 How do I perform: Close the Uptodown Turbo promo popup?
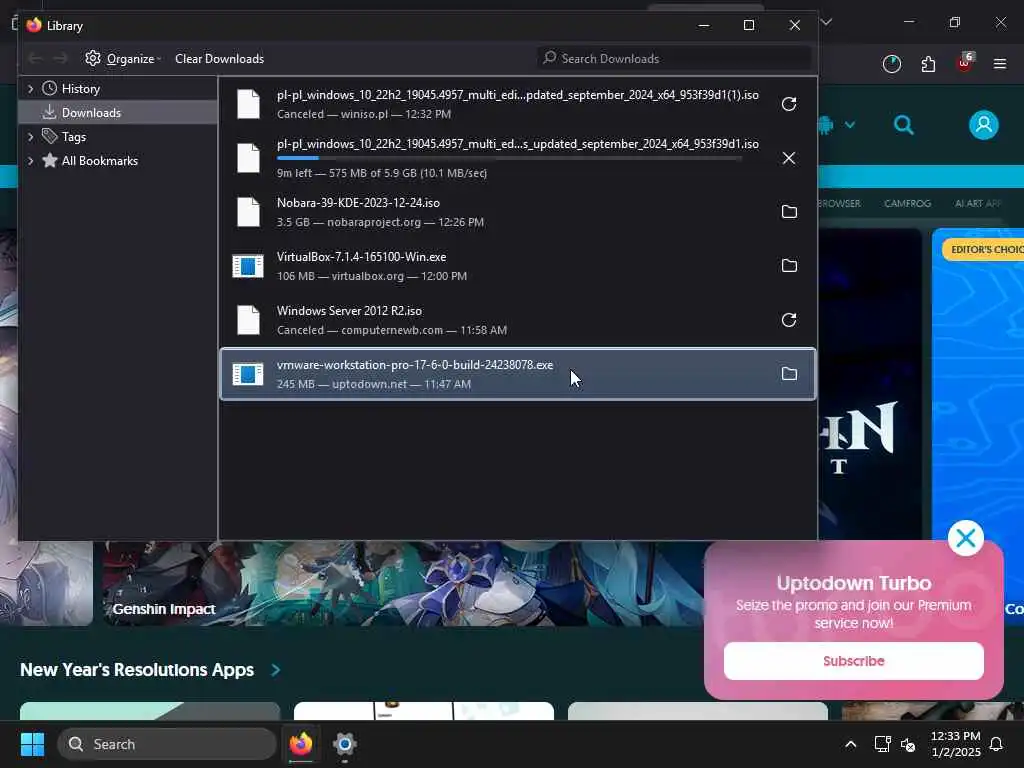965,538
